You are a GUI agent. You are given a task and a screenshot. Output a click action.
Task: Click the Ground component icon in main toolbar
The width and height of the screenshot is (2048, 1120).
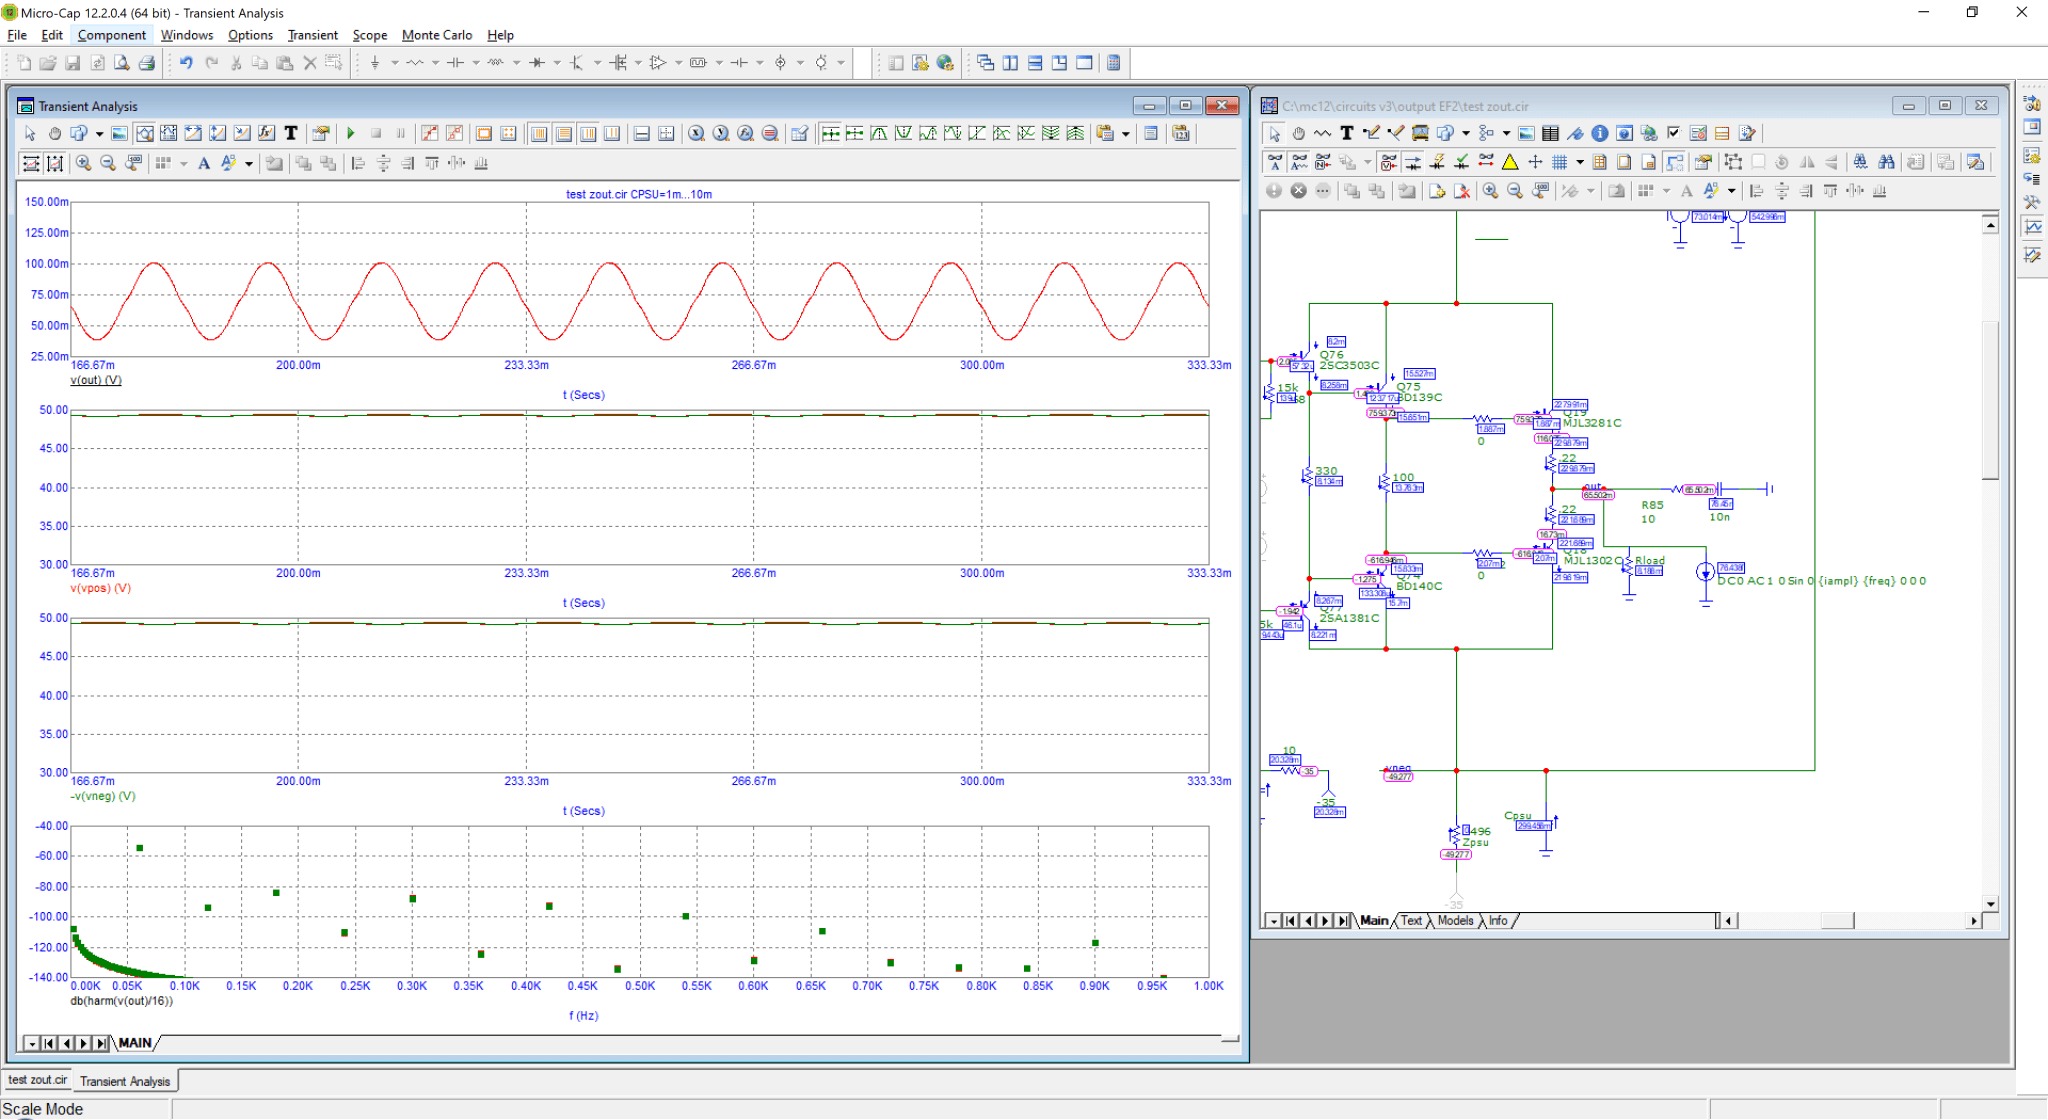coord(375,63)
